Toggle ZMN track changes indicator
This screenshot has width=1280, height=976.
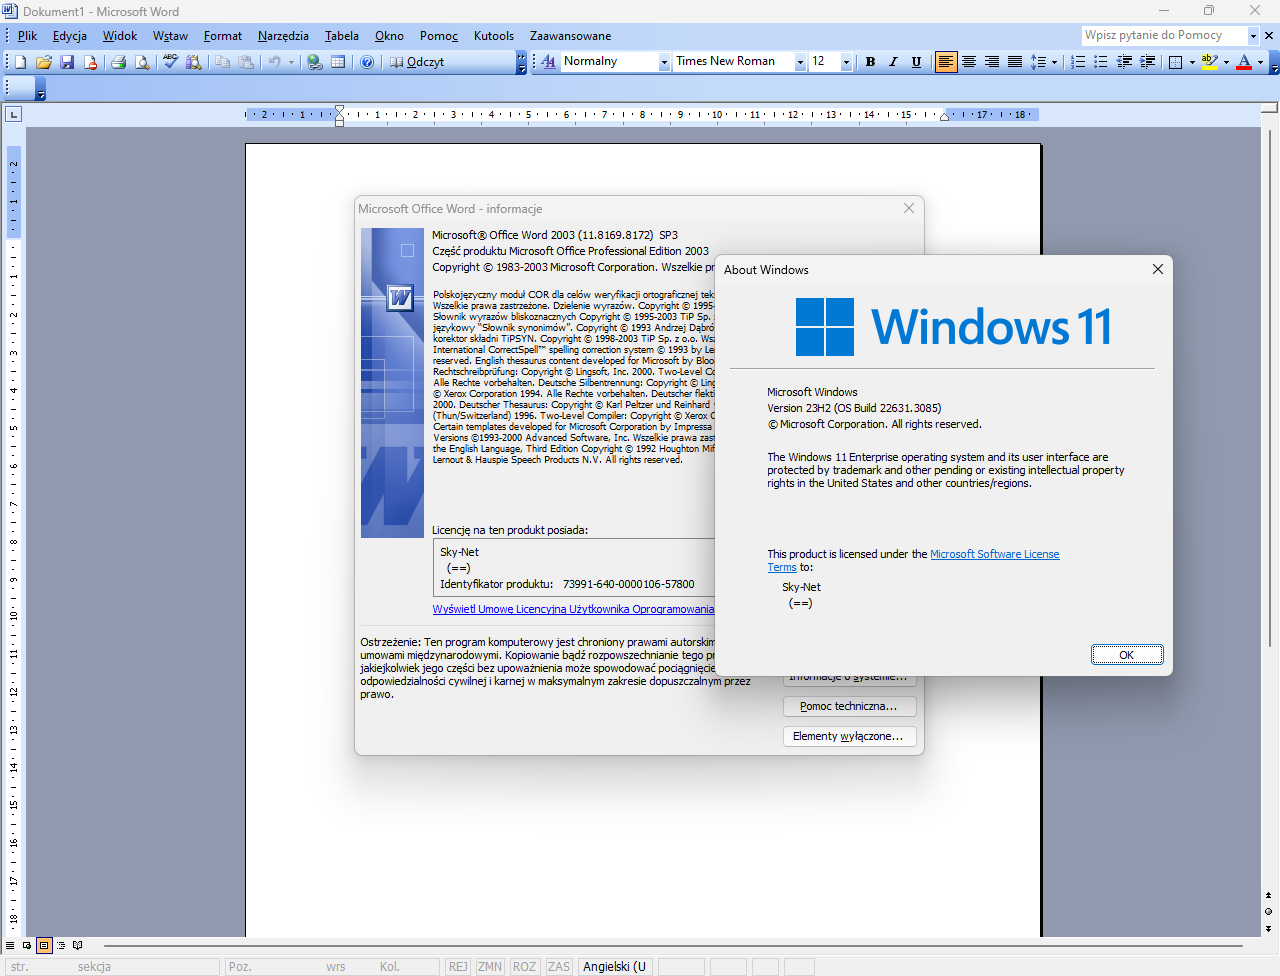490,967
